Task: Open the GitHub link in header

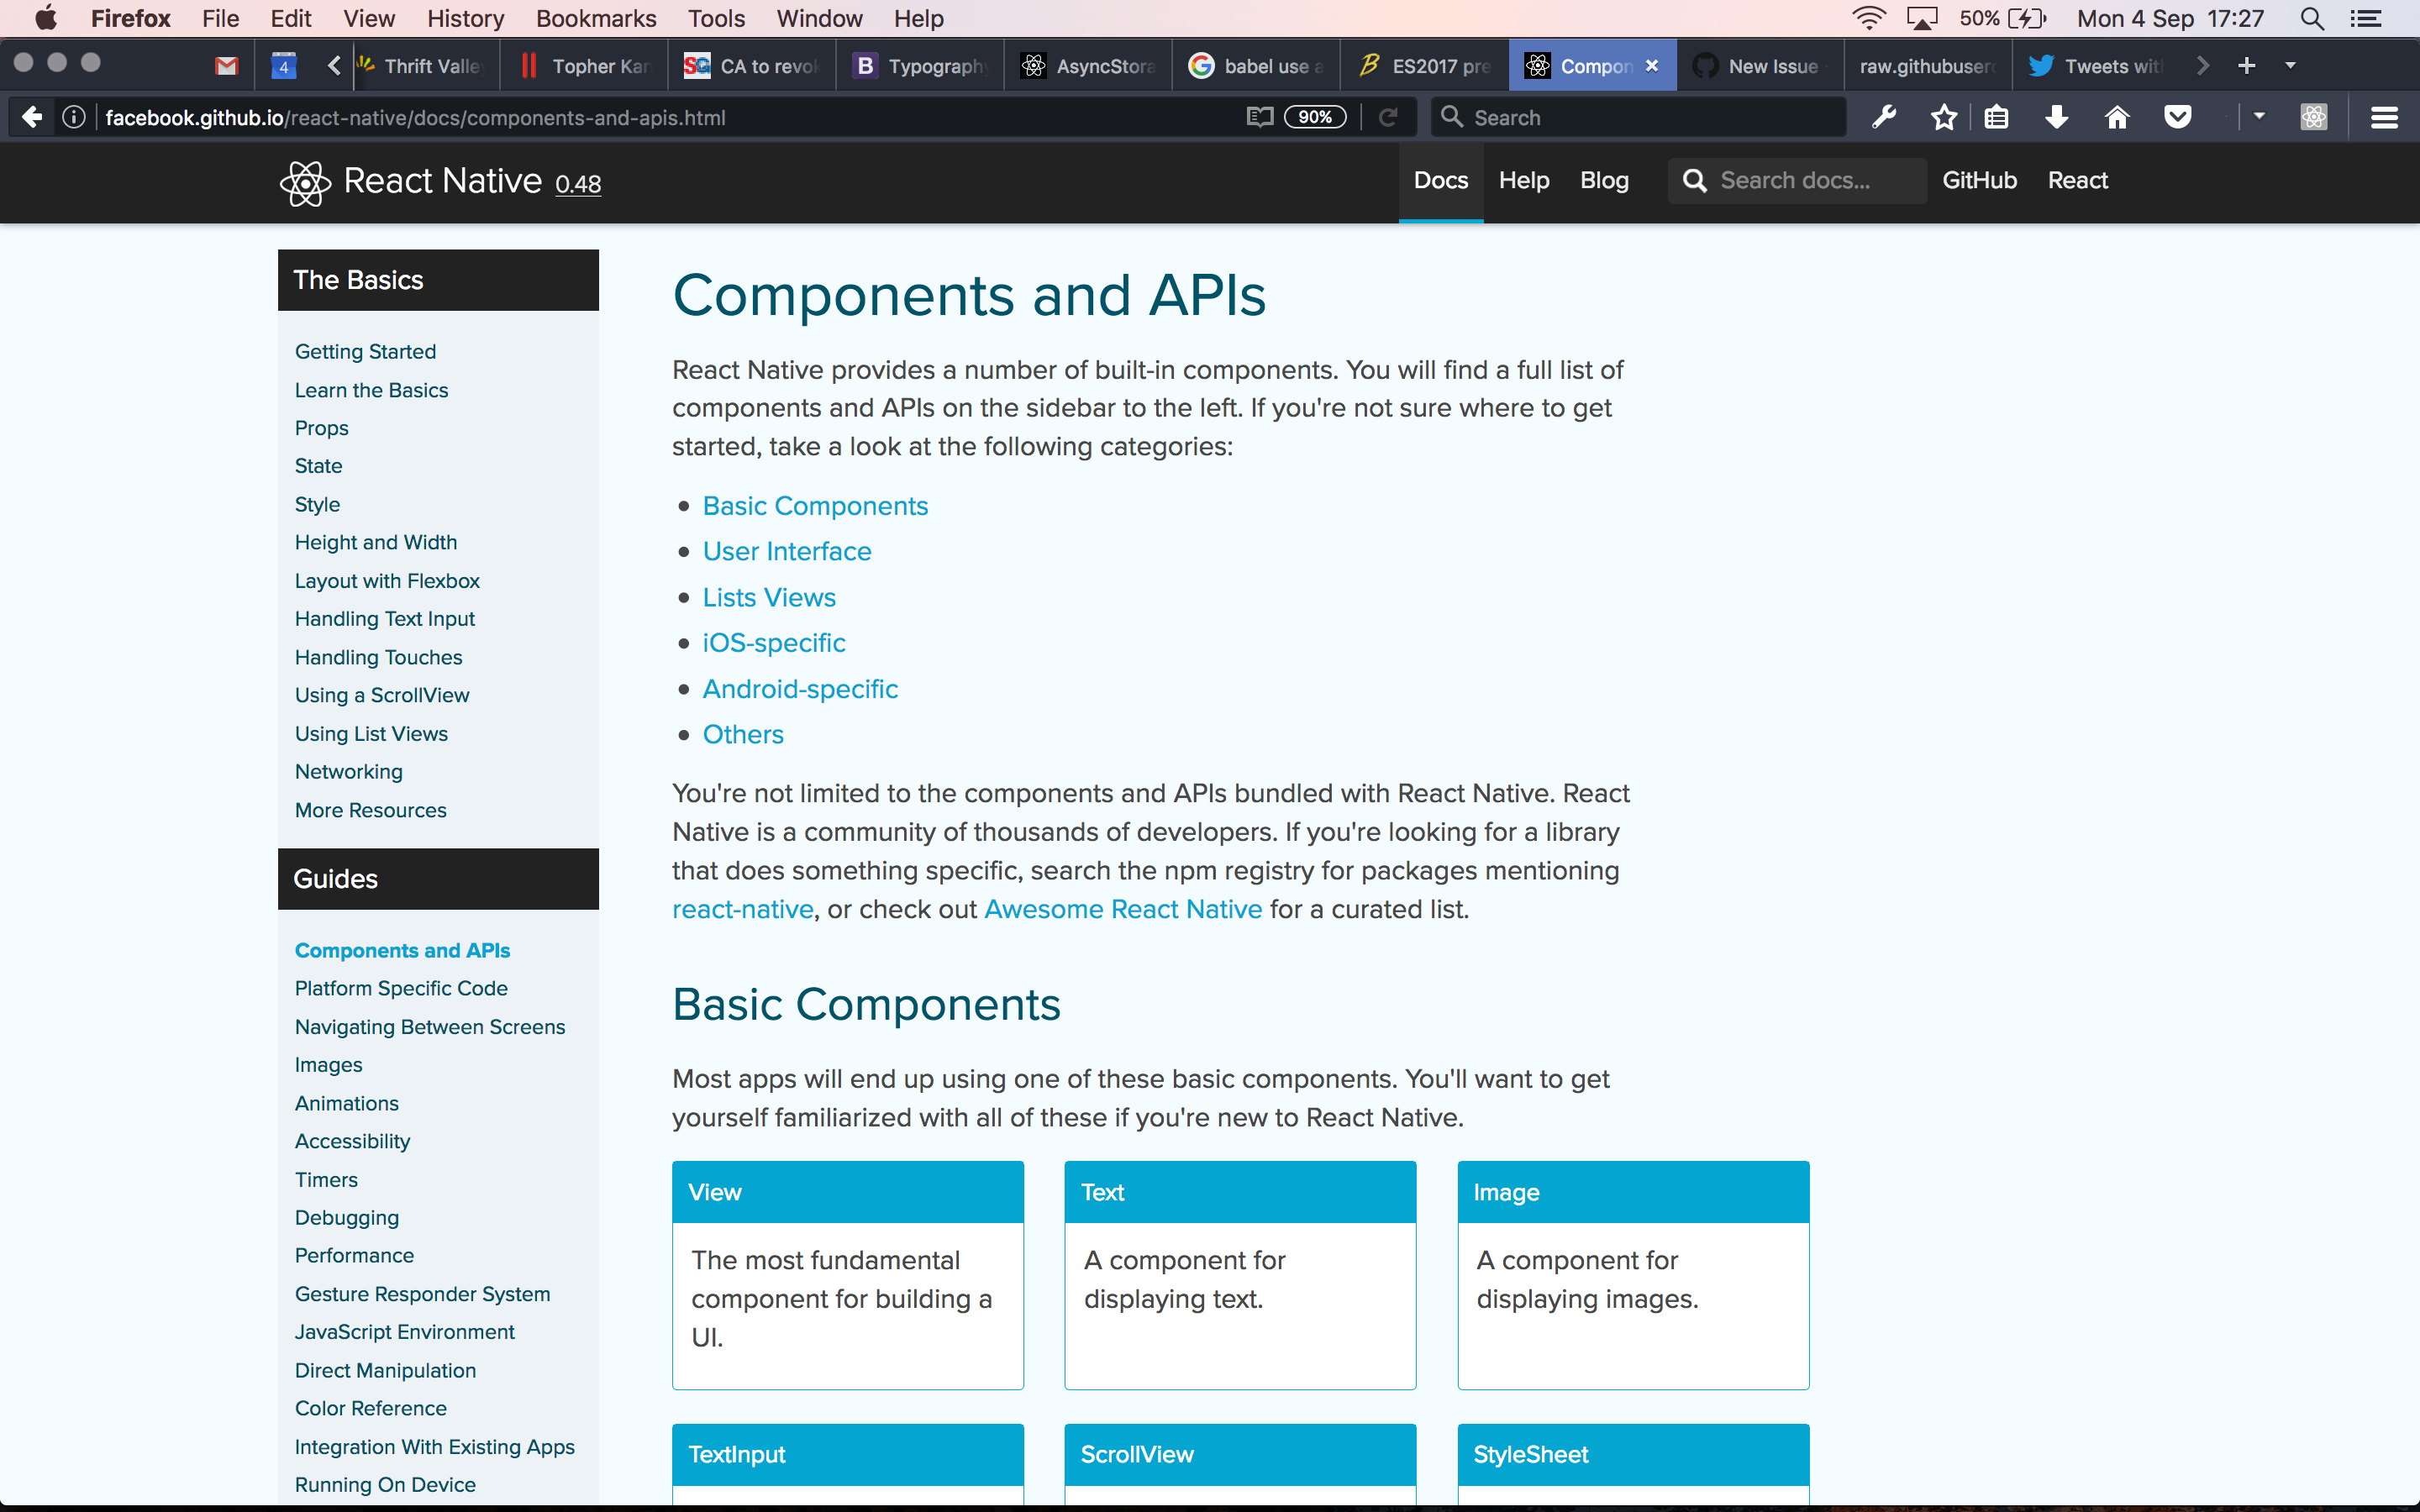Action: pos(1979,180)
